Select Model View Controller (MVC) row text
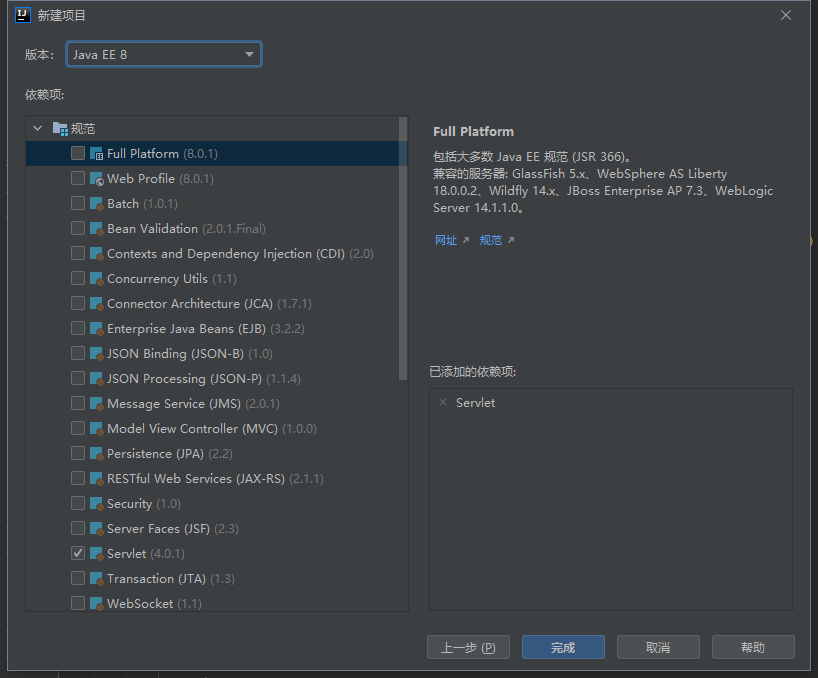The height and width of the screenshot is (678, 818). (212, 429)
